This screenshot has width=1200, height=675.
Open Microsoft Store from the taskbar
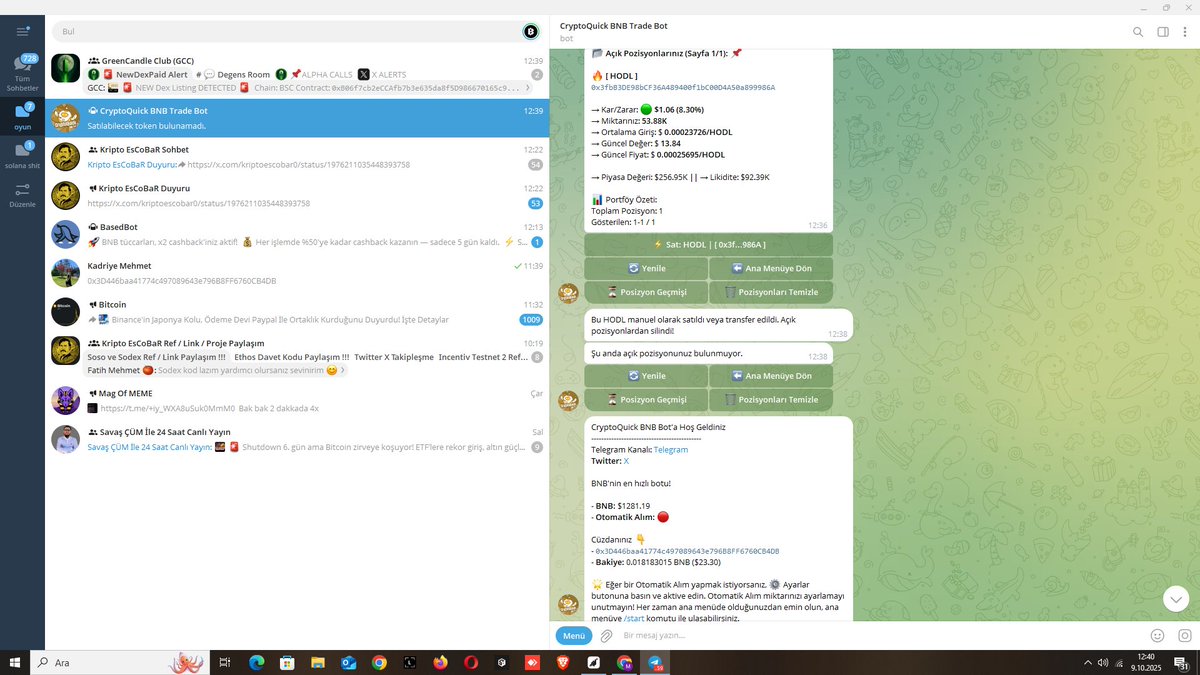pyautogui.click(x=287, y=662)
